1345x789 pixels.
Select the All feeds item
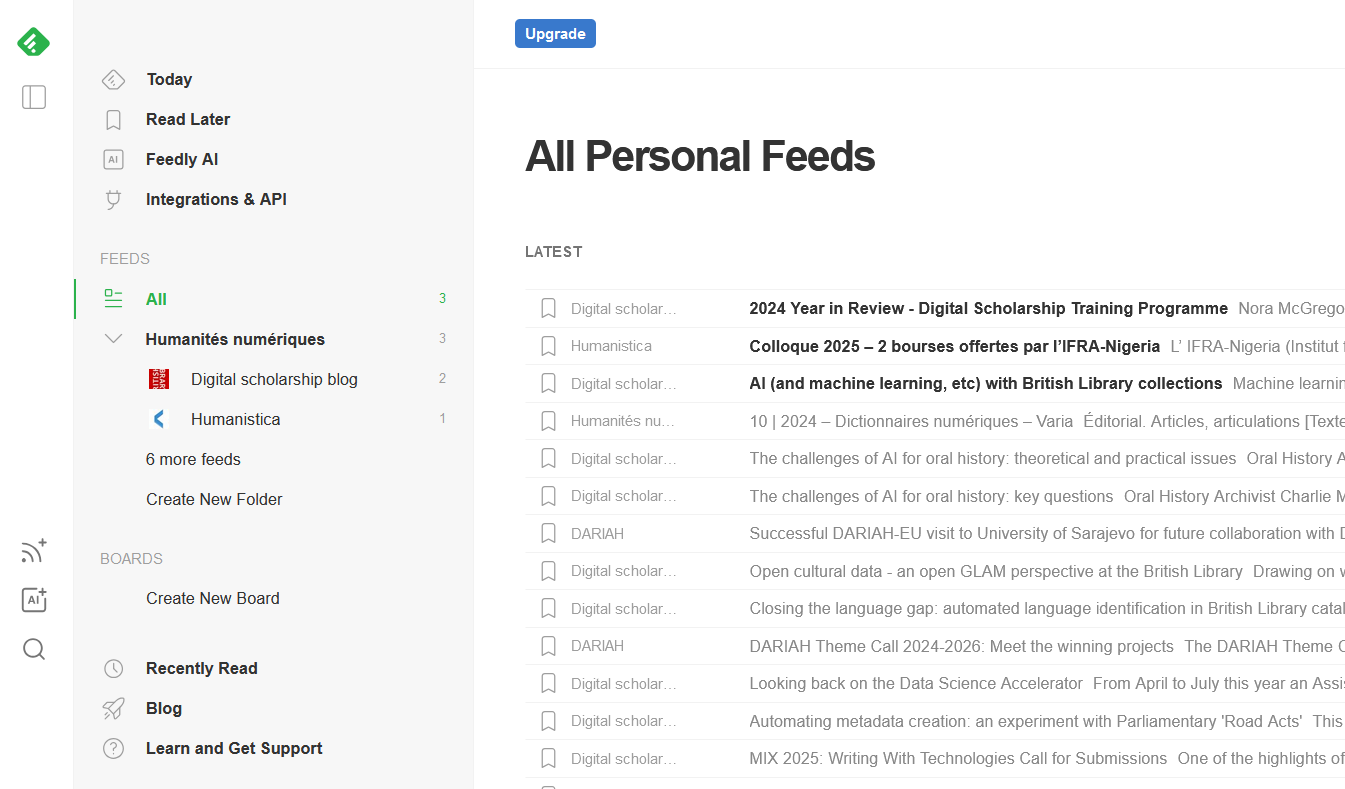tap(156, 299)
